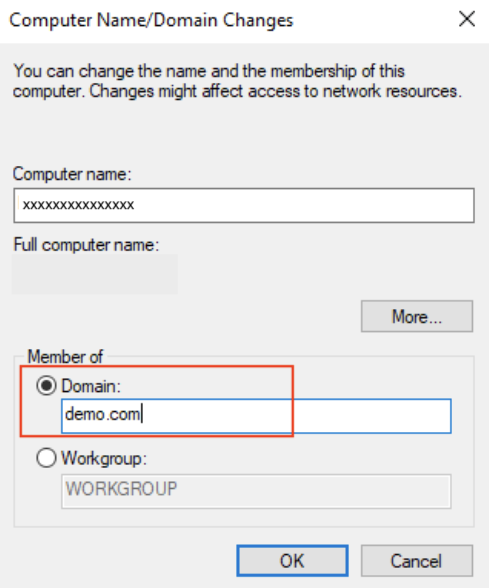Dismiss the dialog with Cancel

pos(417,561)
